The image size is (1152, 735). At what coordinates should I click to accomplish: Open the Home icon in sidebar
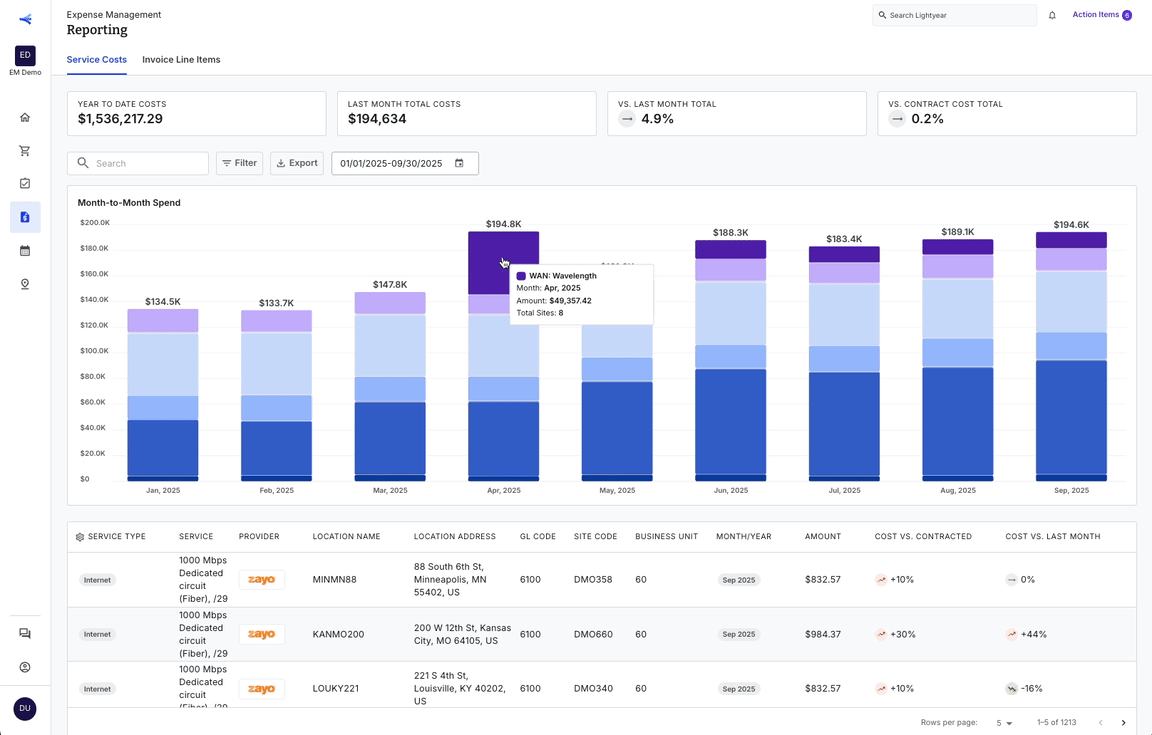point(25,118)
